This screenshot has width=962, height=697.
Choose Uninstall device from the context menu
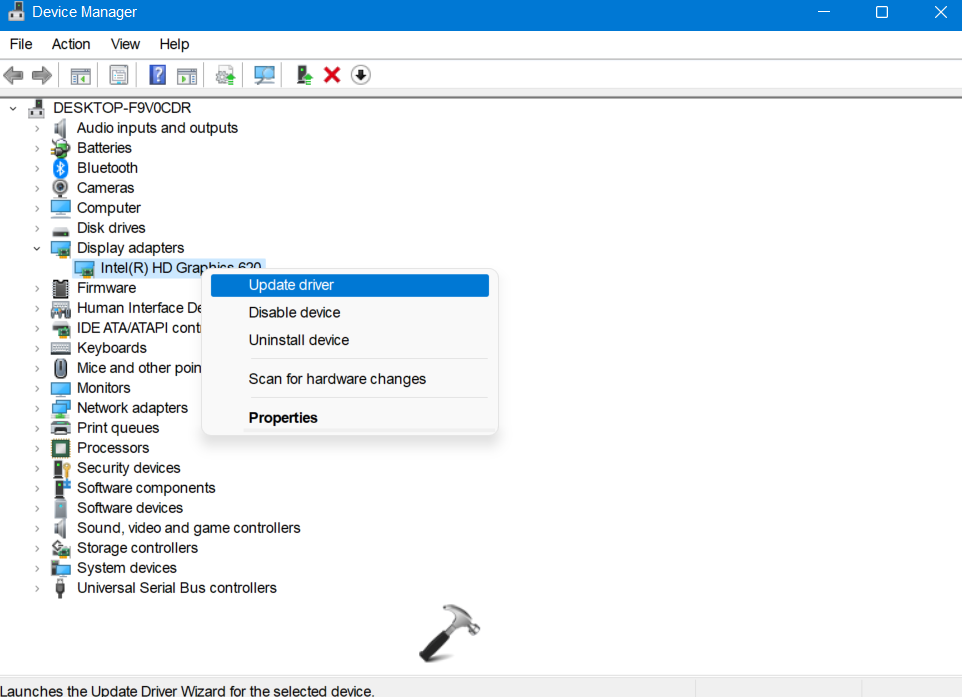point(298,340)
